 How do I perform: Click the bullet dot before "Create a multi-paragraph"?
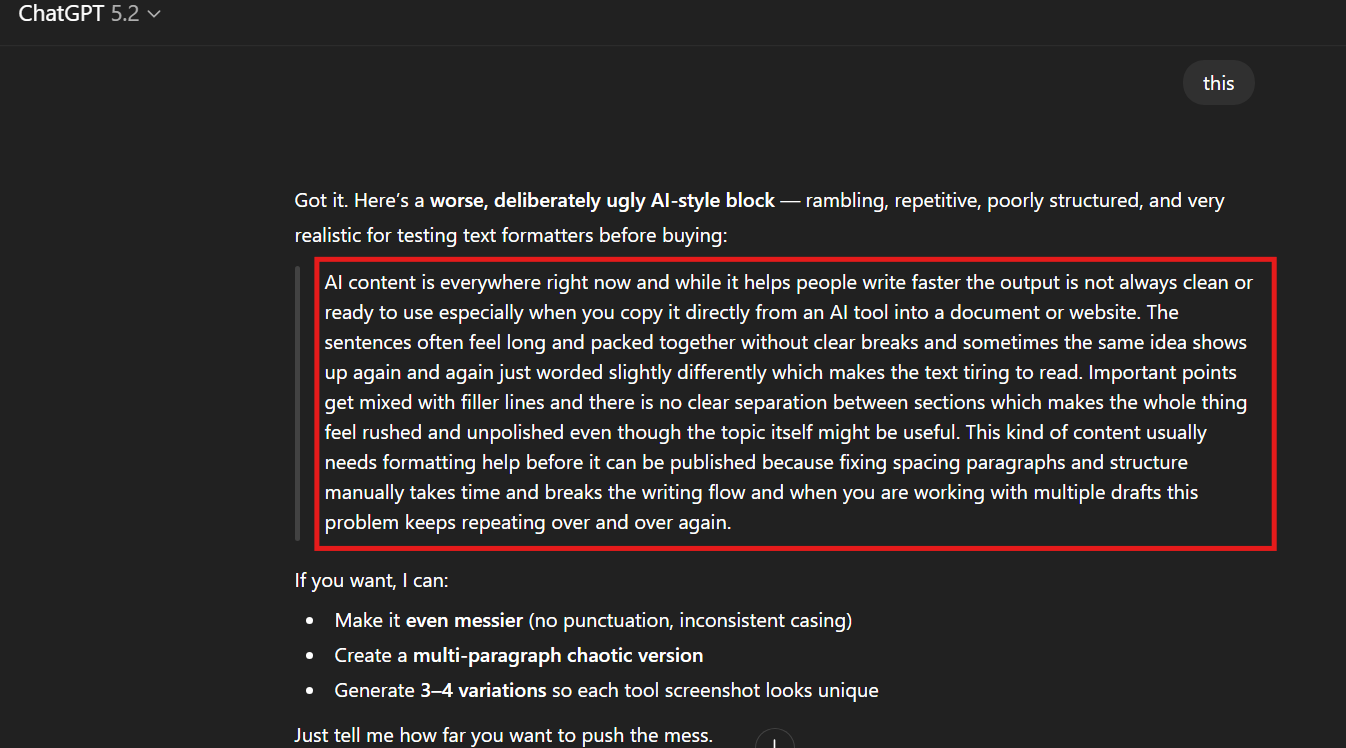[310, 656]
